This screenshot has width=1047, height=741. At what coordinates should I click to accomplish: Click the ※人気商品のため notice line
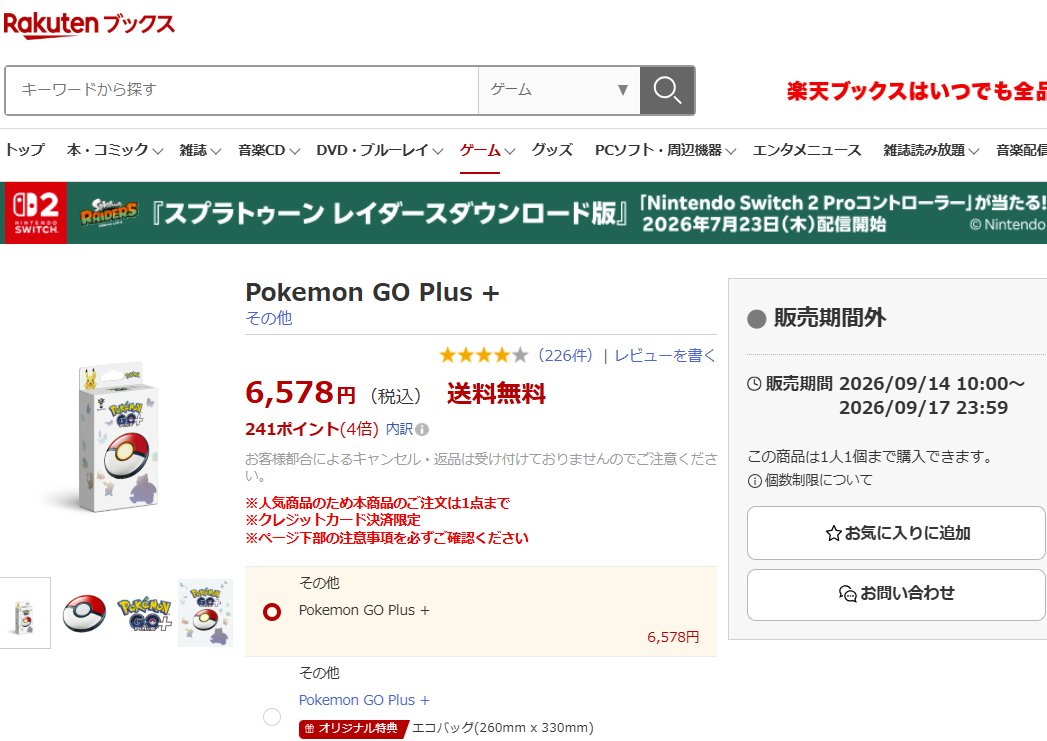tap(377, 503)
